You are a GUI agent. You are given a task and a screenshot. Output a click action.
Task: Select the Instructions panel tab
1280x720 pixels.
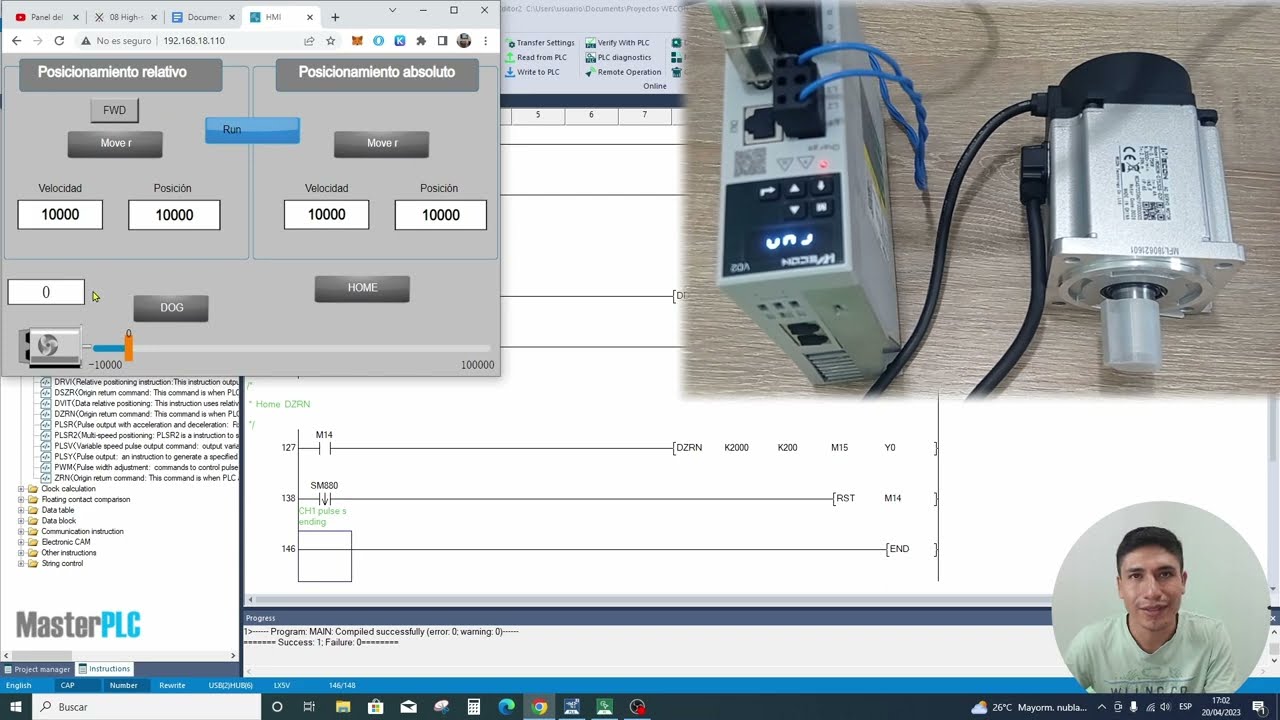click(x=104, y=669)
